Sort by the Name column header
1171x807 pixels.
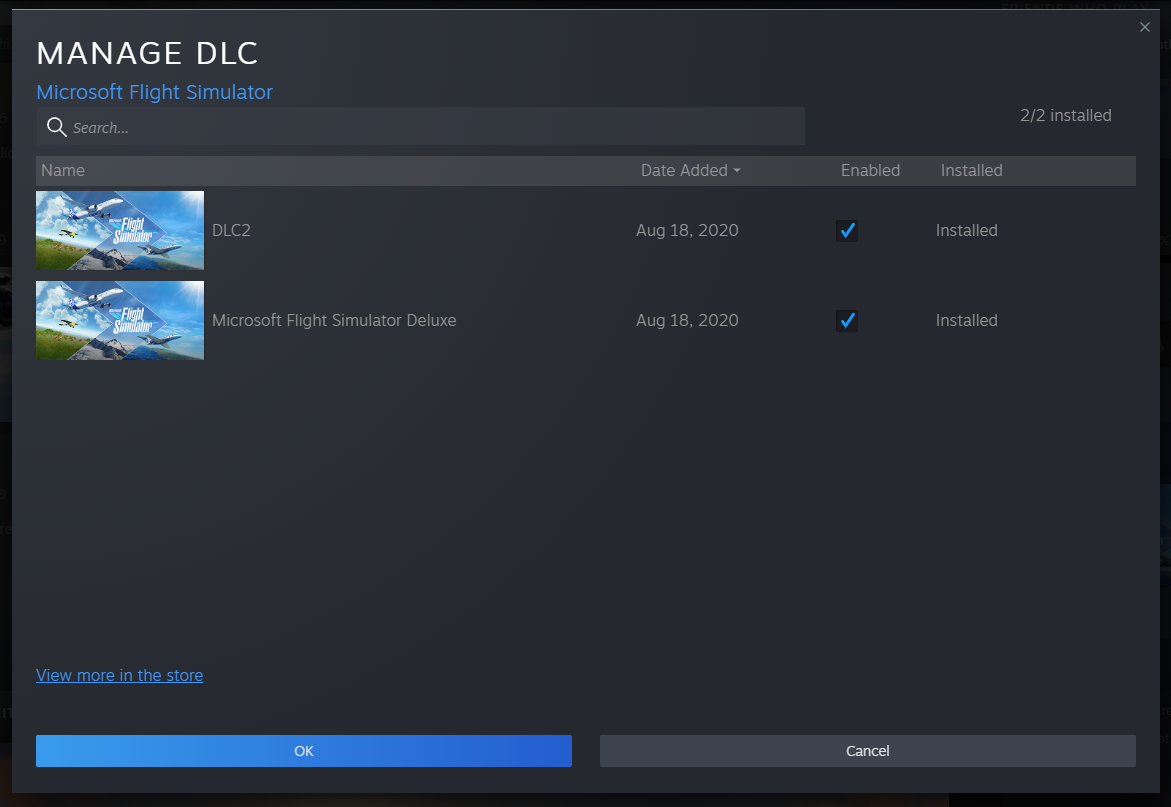point(63,171)
